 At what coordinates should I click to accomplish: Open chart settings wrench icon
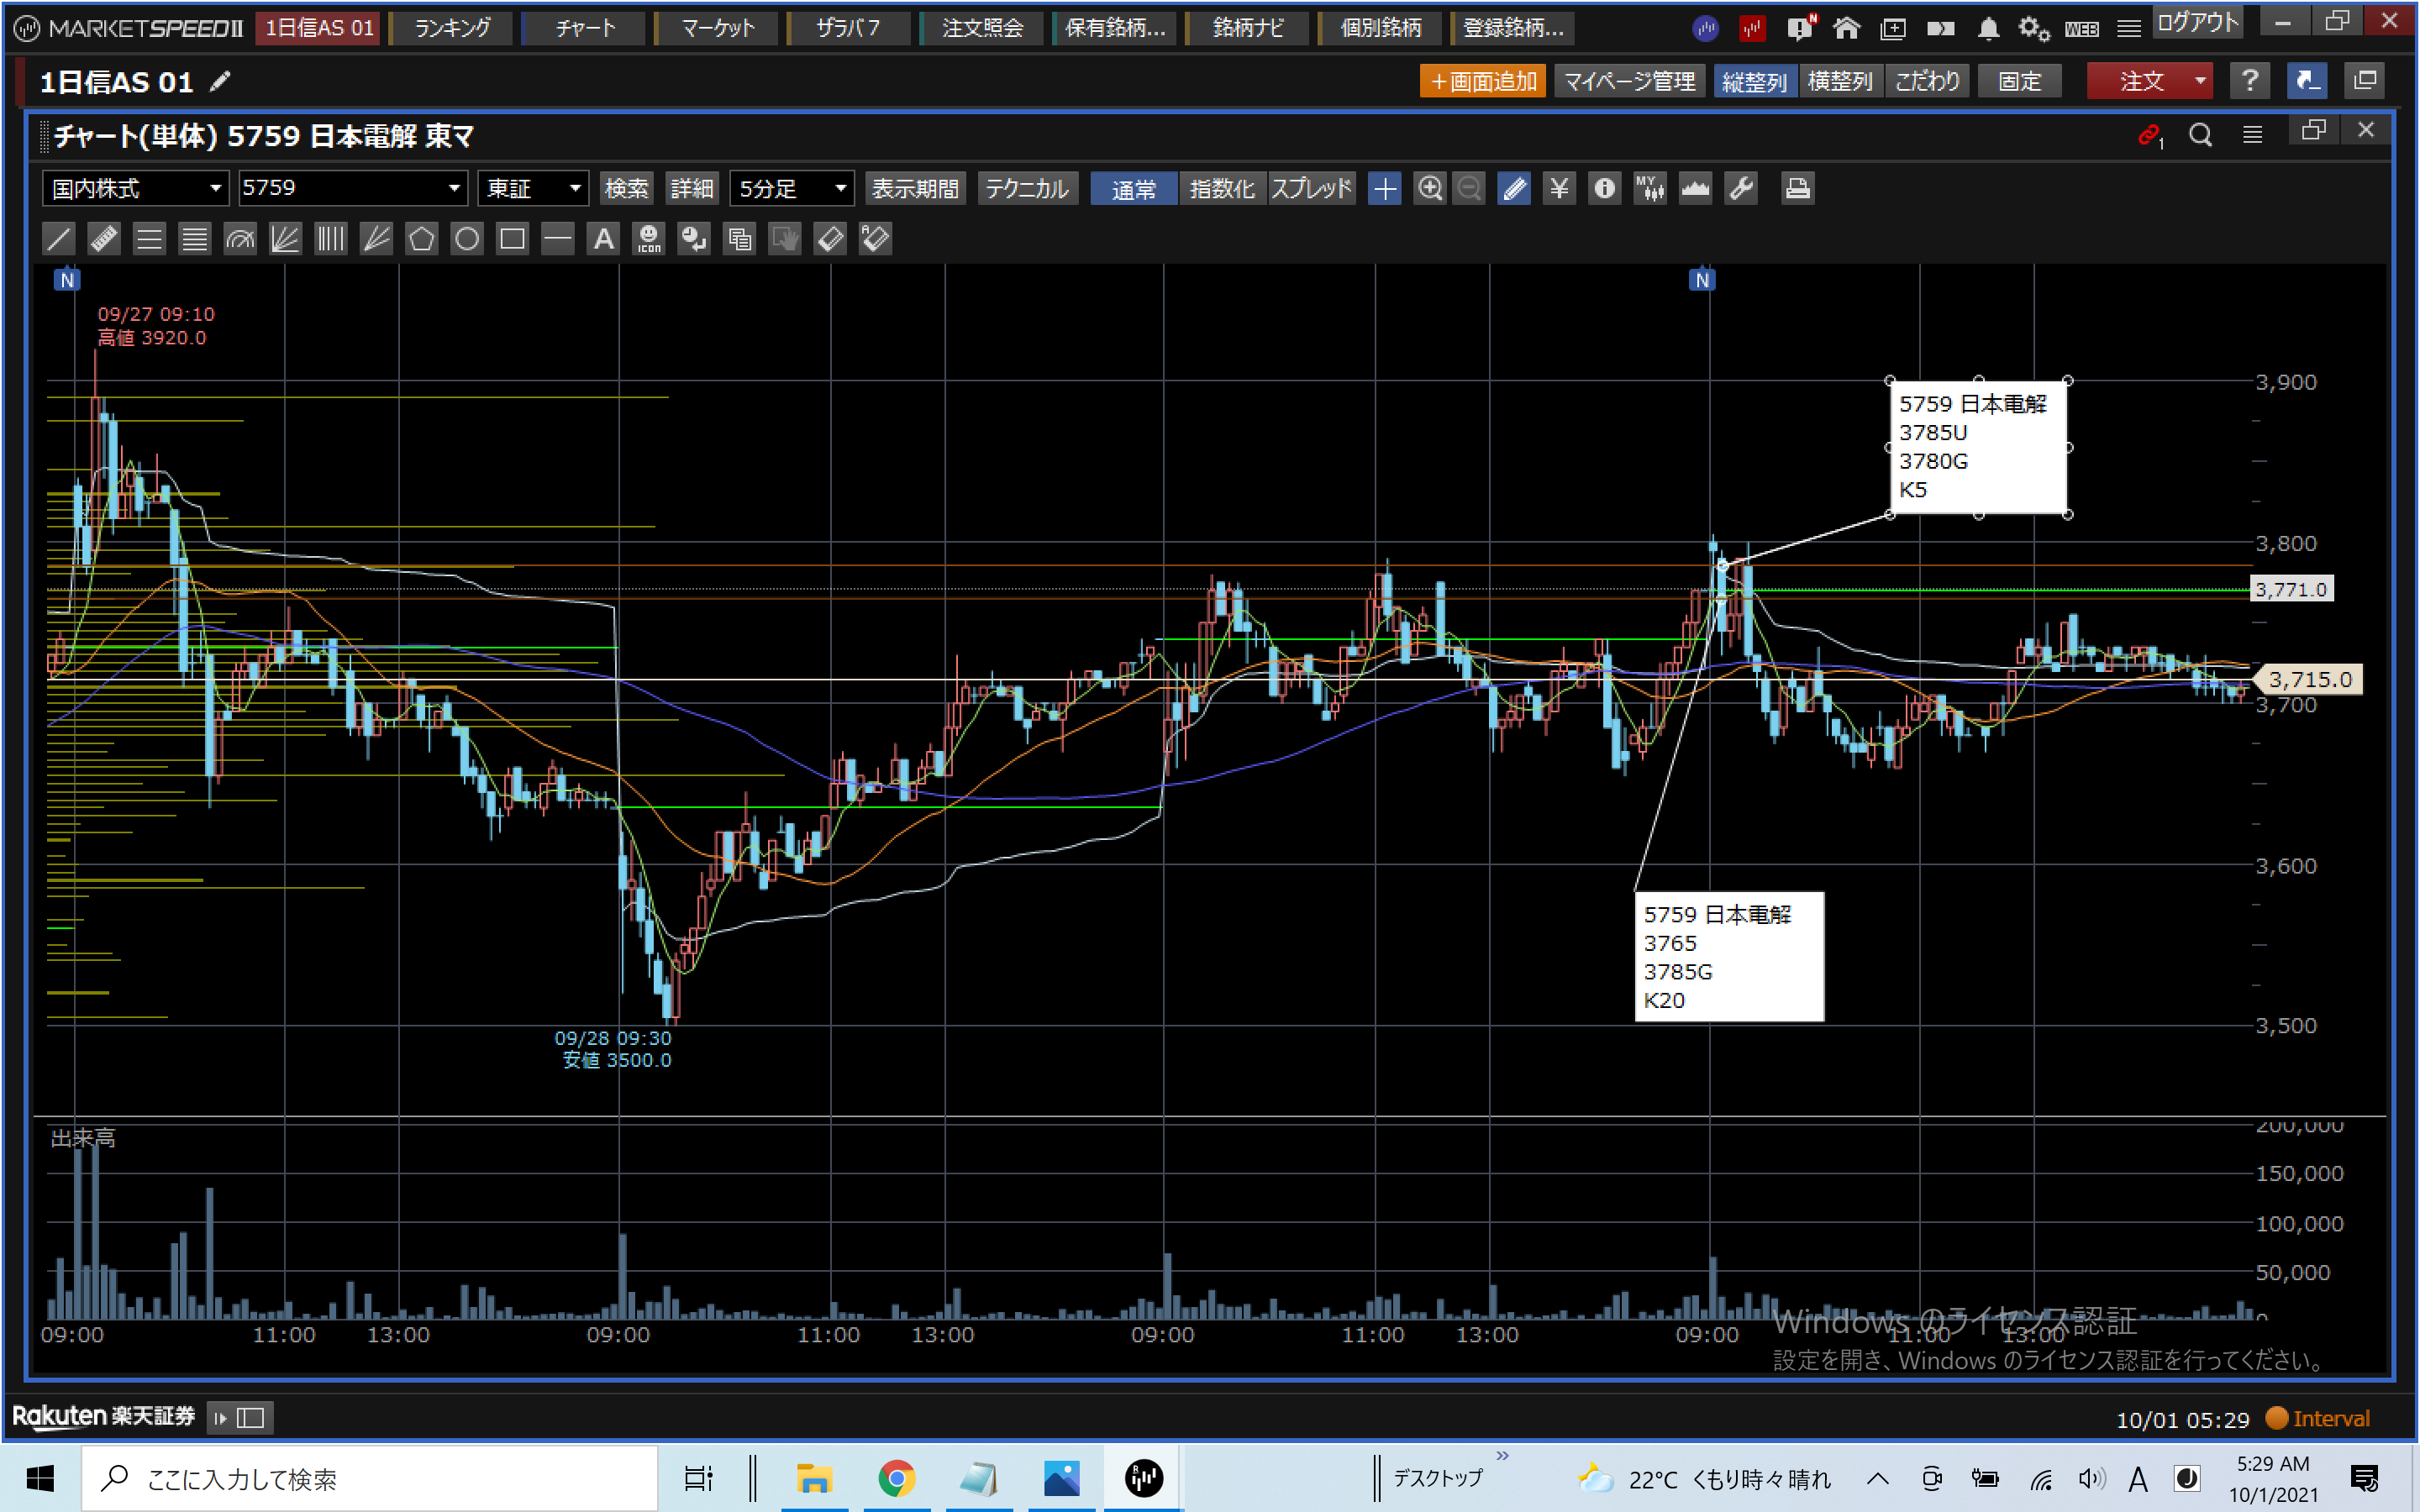click(x=1741, y=188)
